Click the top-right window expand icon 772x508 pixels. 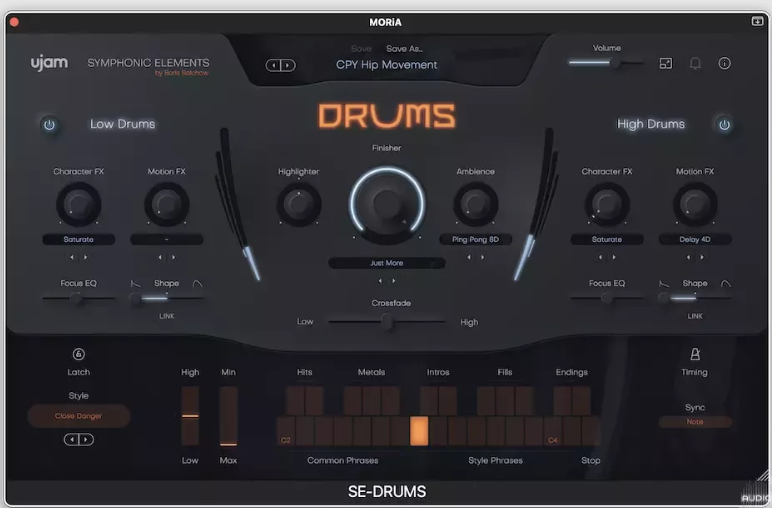click(x=757, y=21)
